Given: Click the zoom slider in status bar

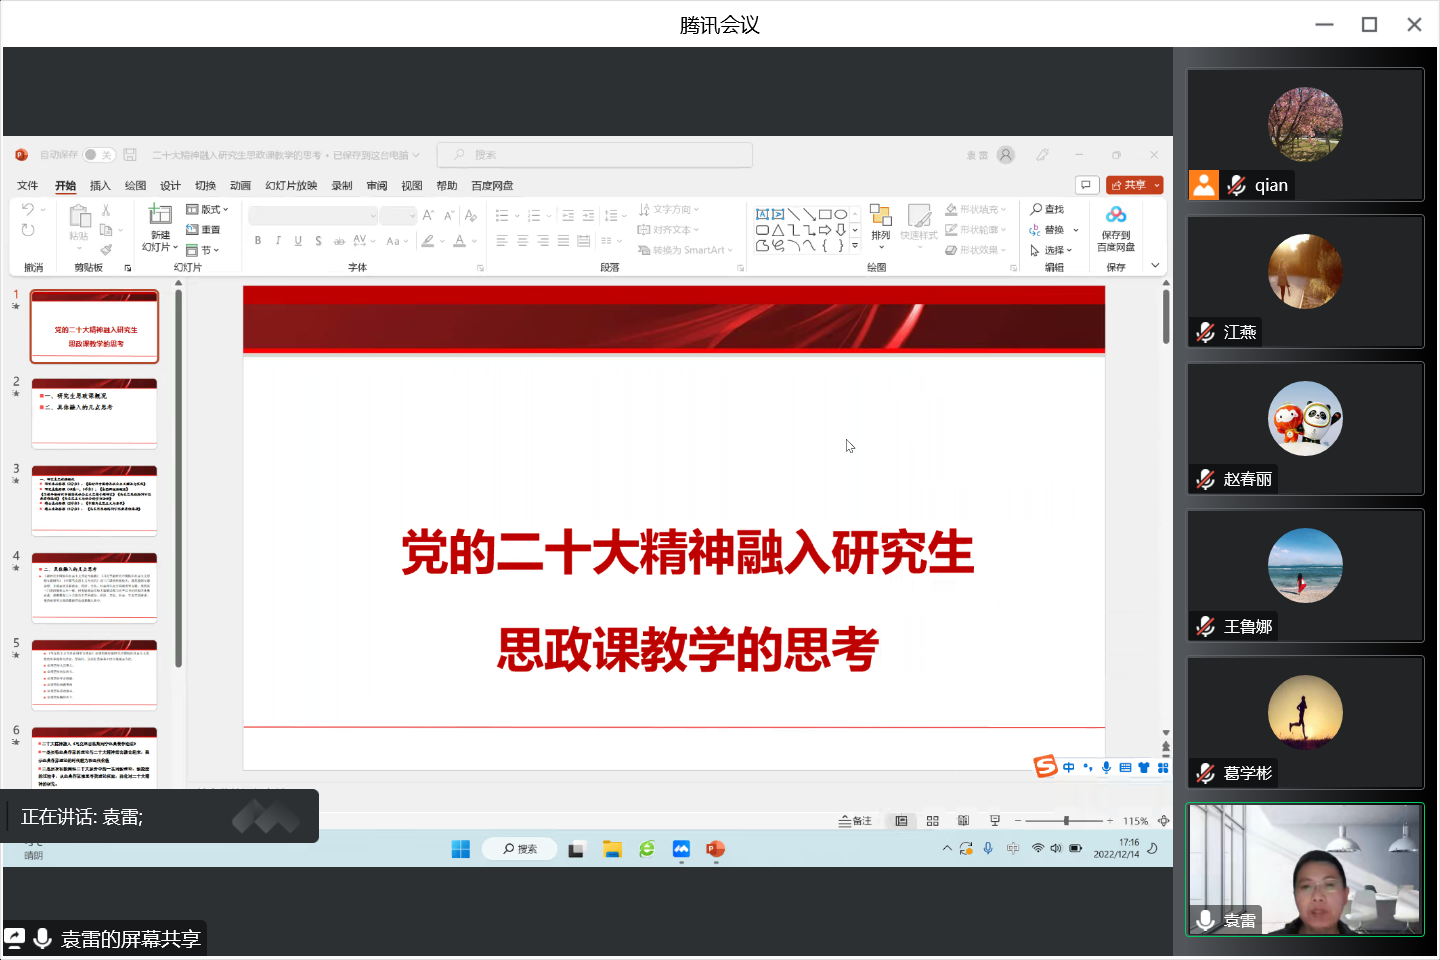Looking at the screenshot, I should (x=1066, y=821).
